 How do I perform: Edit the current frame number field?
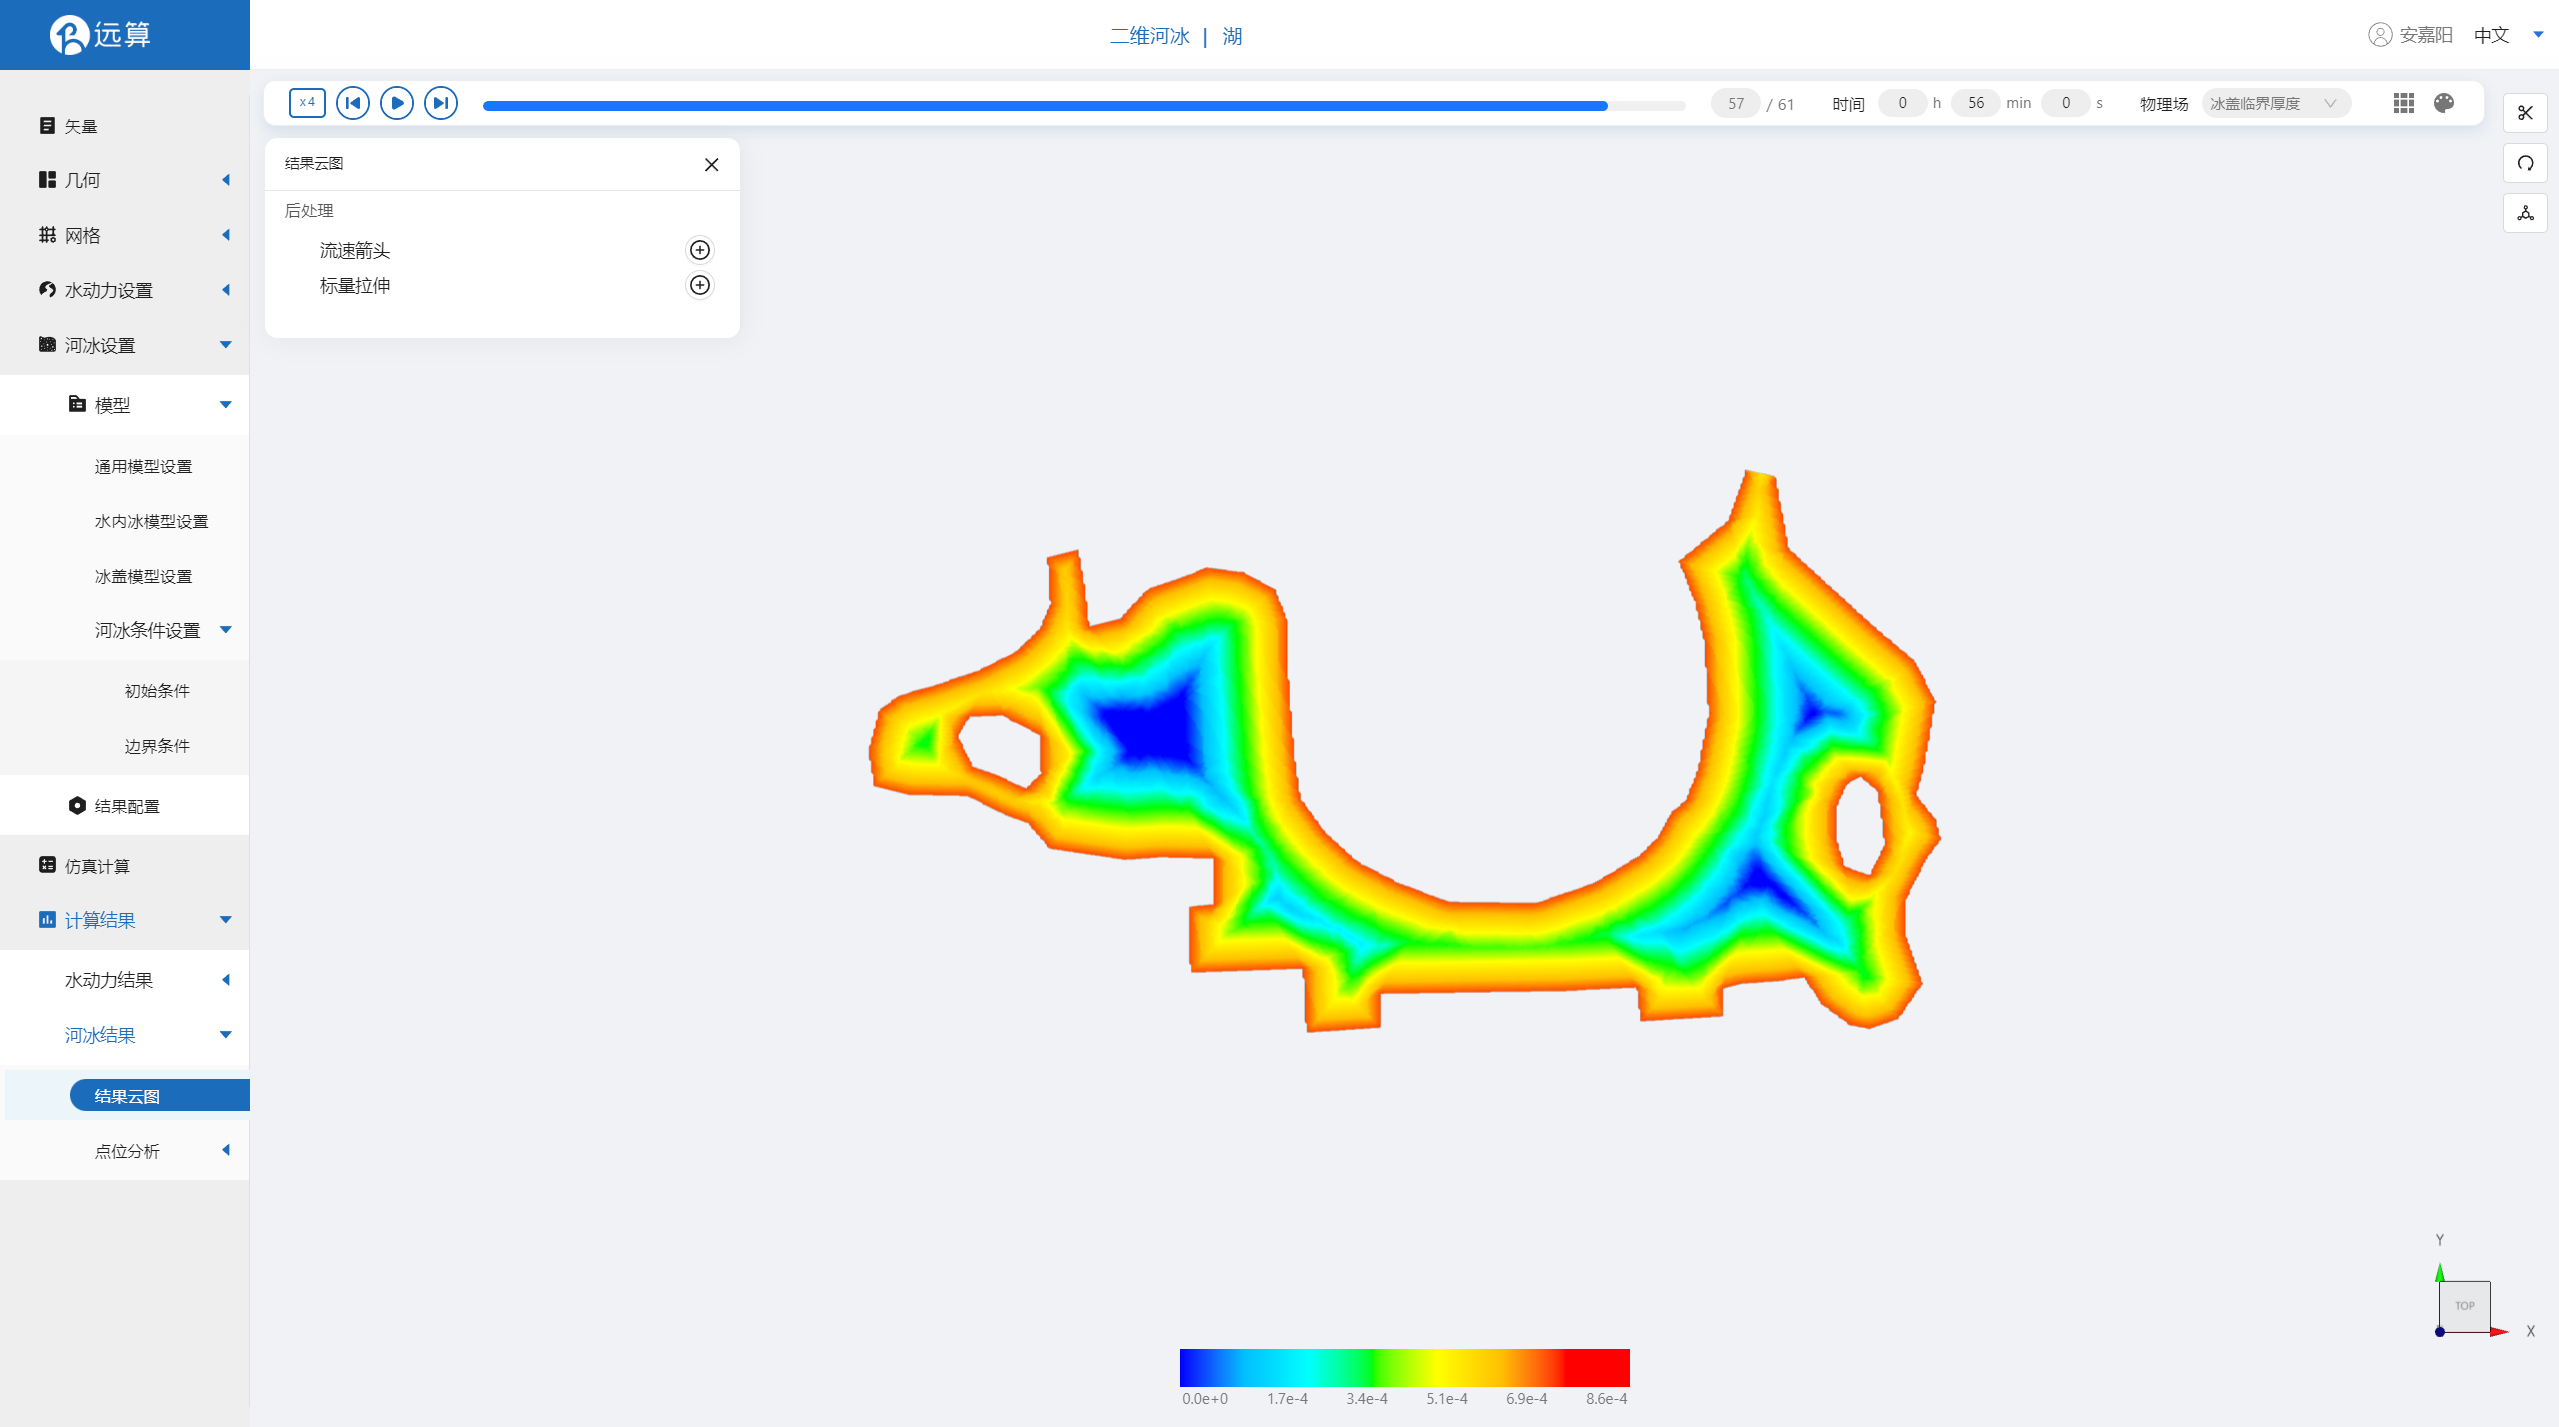coord(1735,103)
